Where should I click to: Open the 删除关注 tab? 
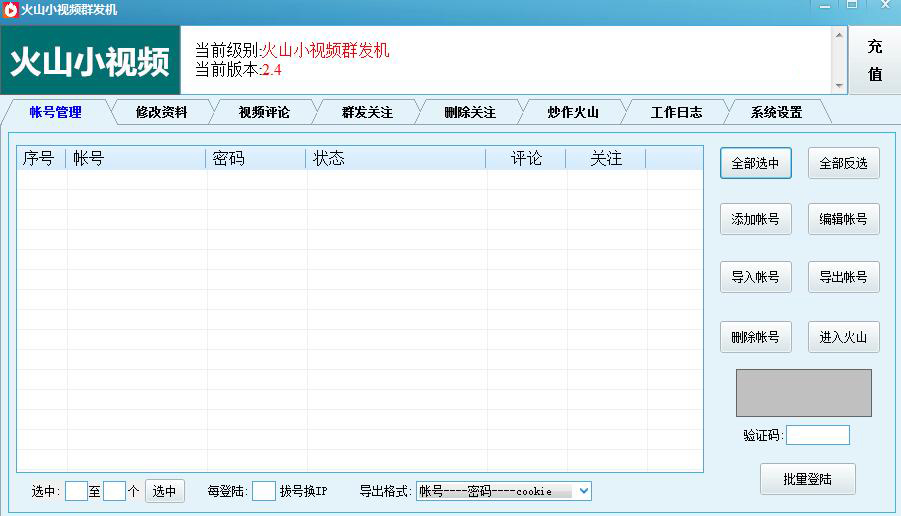coord(470,112)
